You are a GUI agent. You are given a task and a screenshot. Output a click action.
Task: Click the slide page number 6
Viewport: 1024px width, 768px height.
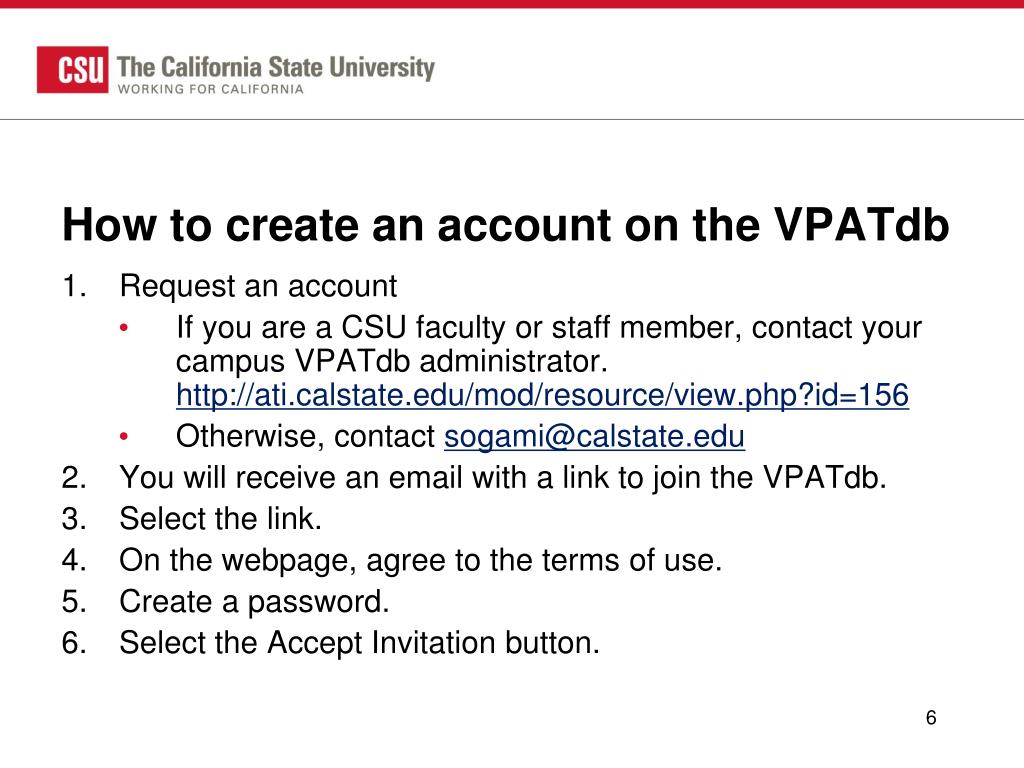(x=930, y=718)
